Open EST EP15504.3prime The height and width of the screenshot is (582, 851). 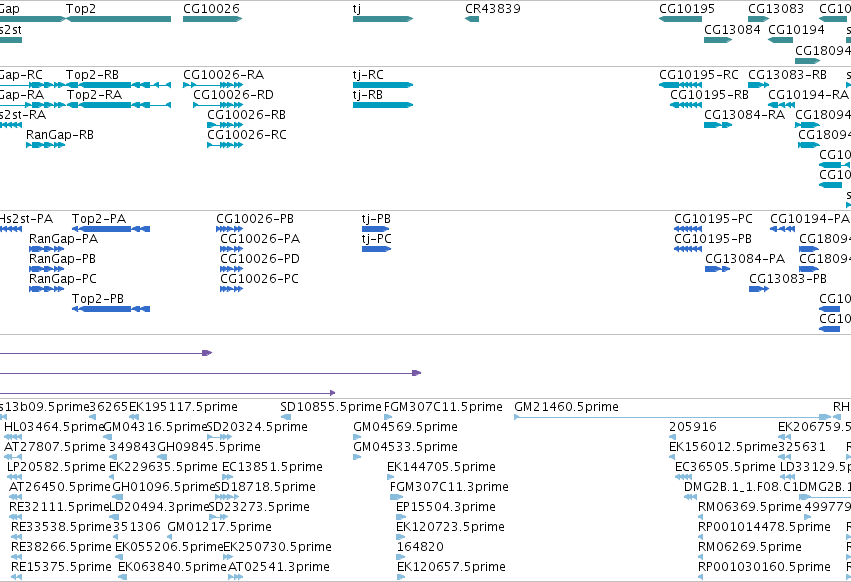446,507
